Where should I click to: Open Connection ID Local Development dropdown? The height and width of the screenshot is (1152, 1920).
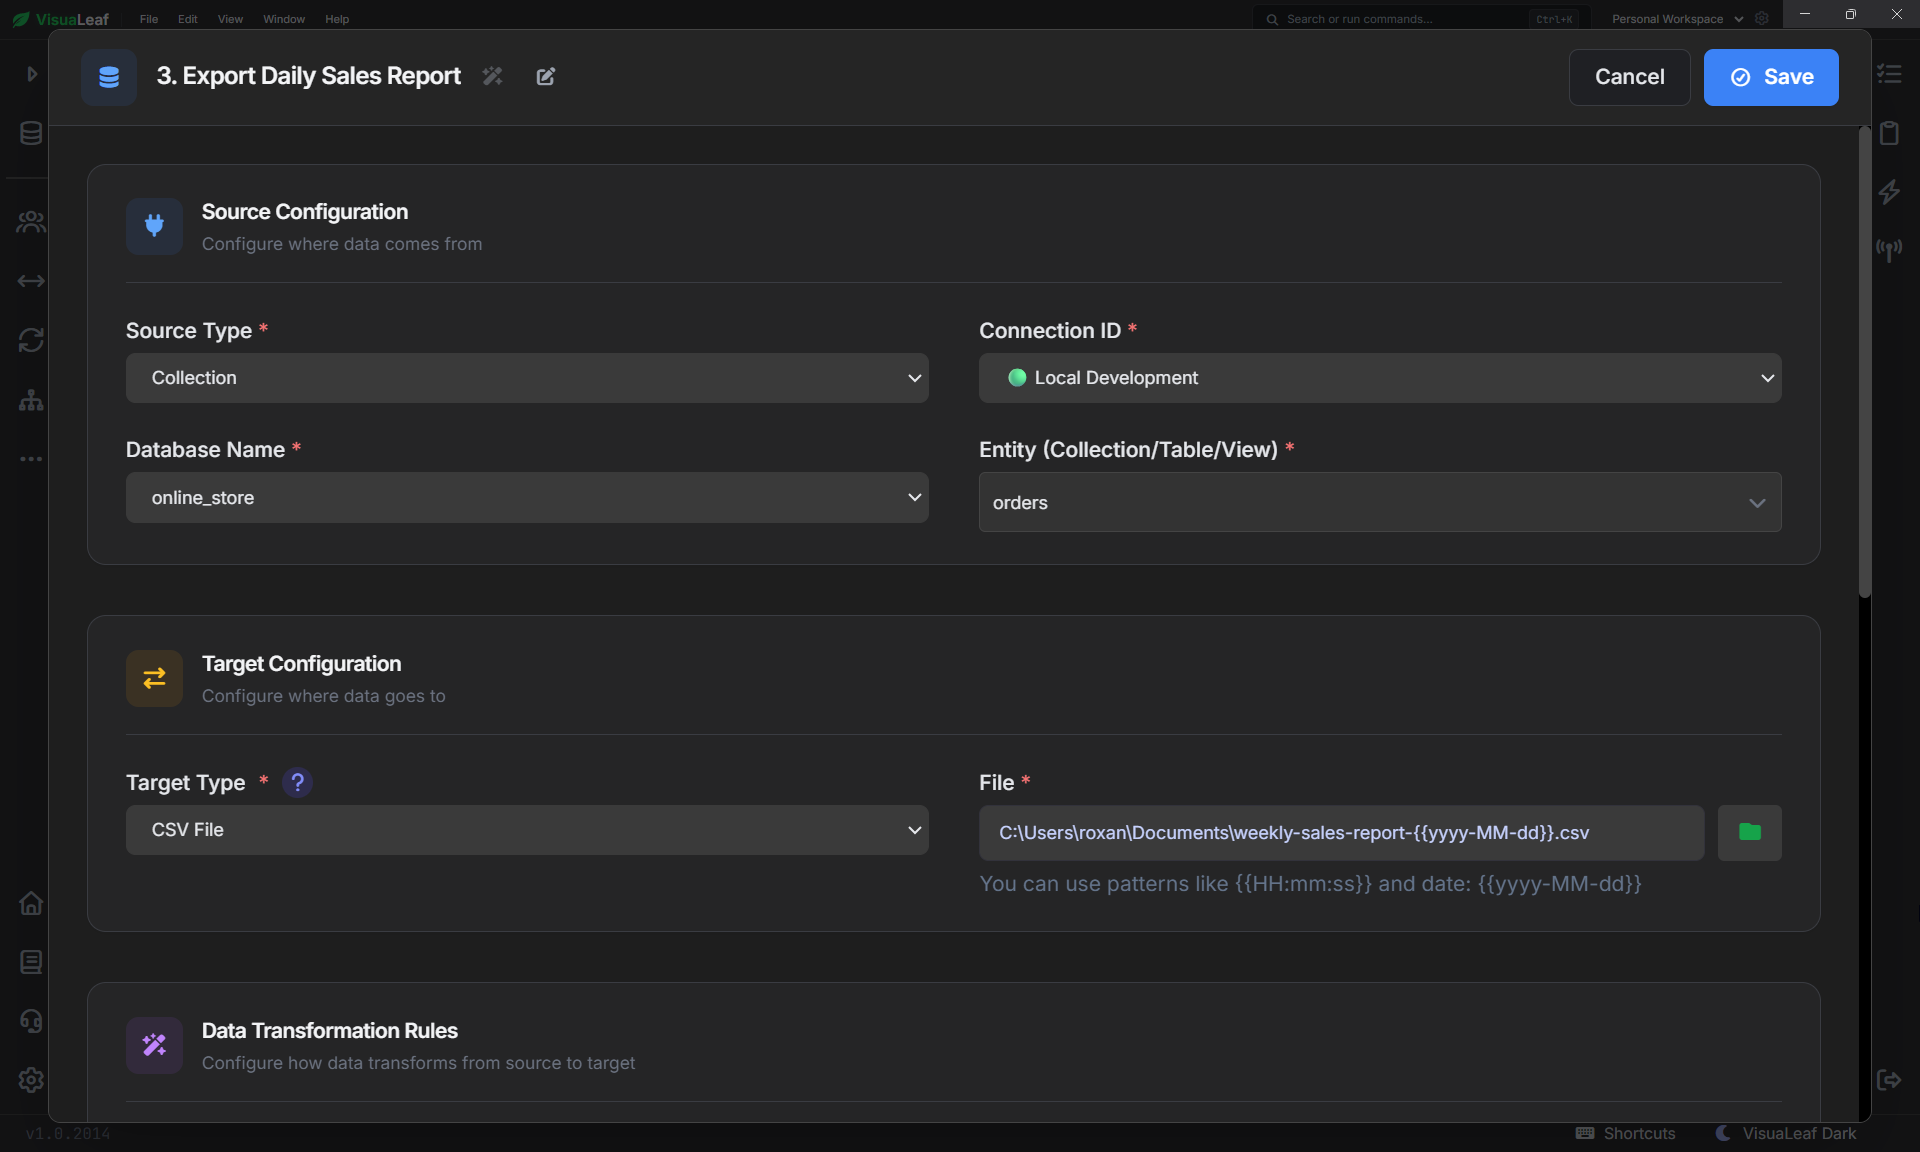(1380, 378)
